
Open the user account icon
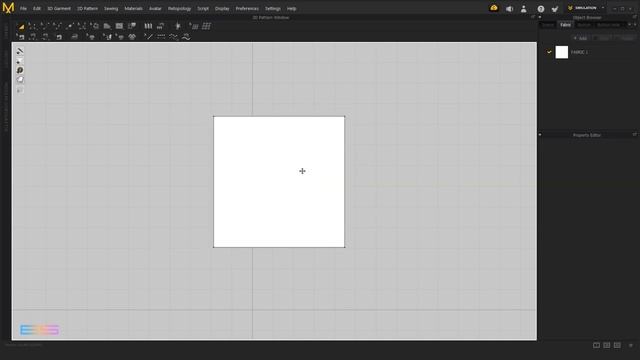524,9
